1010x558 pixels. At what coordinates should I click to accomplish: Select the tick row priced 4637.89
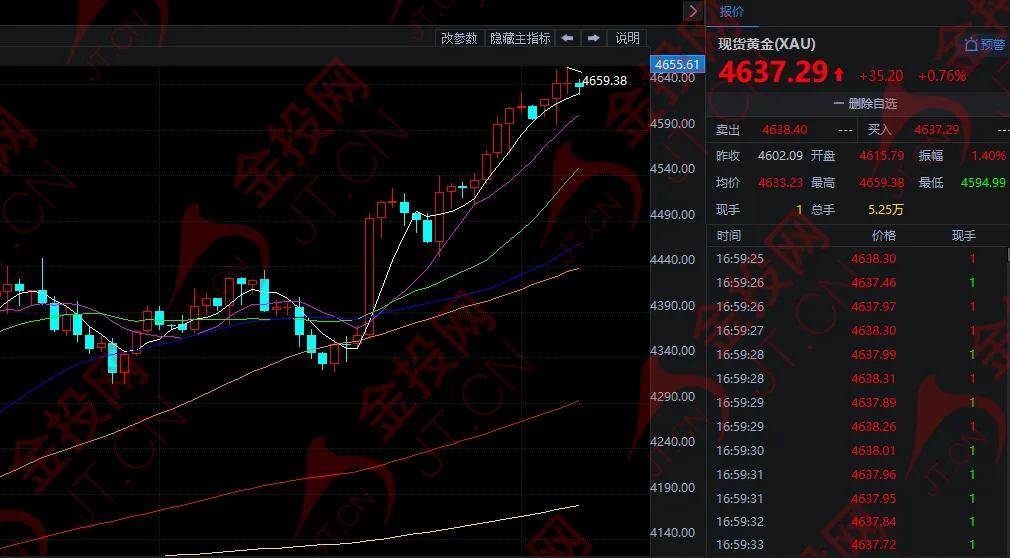pos(857,403)
